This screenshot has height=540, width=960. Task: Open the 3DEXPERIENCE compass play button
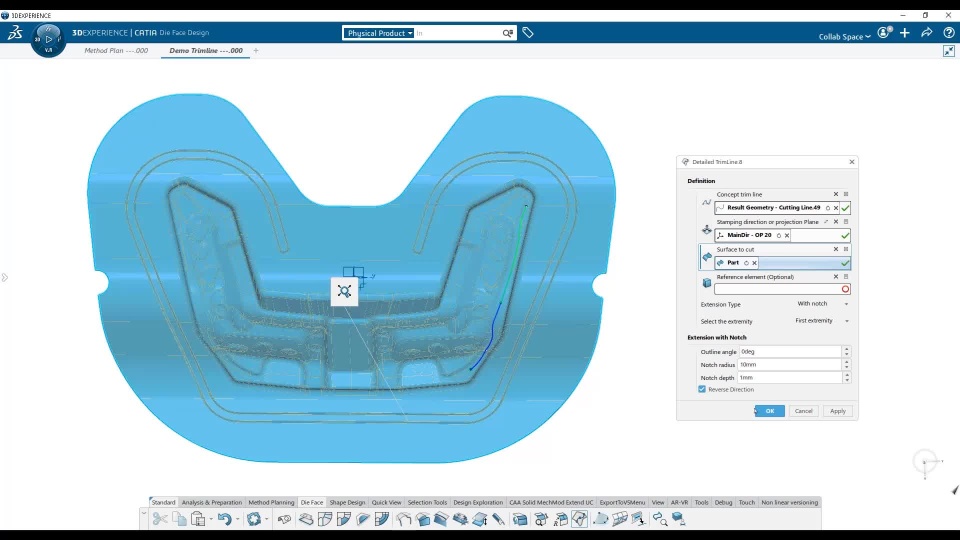(48, 39)
